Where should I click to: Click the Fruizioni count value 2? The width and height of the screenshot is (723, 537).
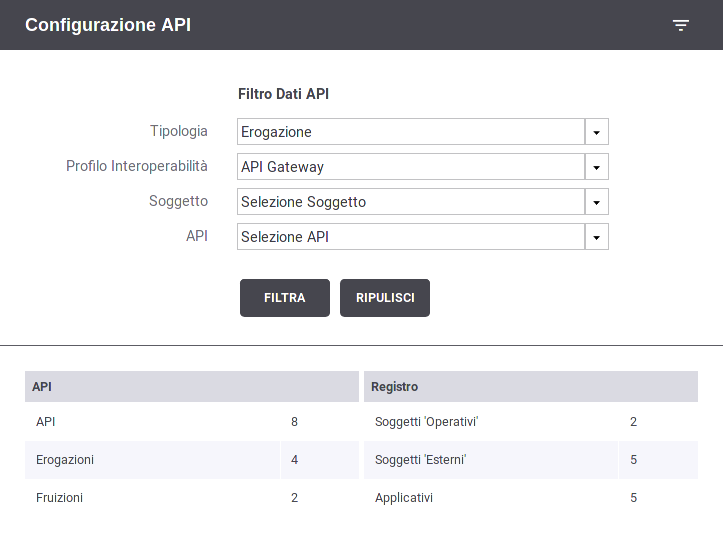(294, 498)
